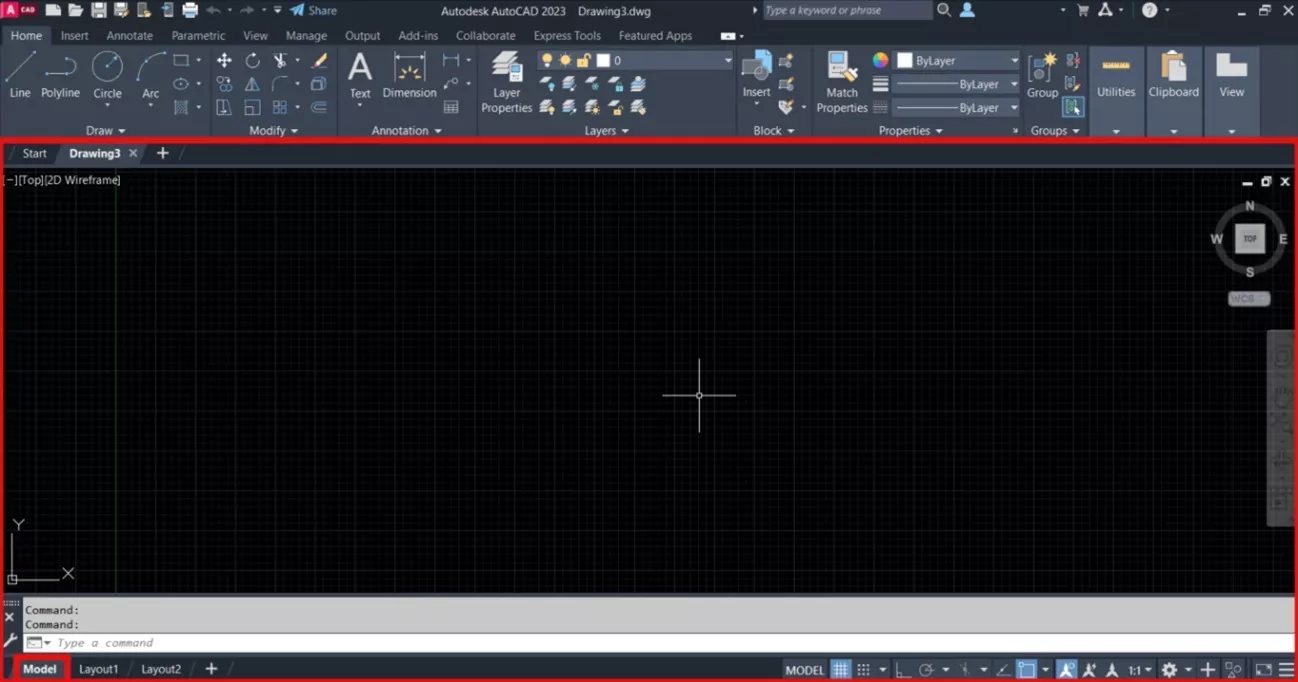
Task: Open the Layer Properties manager
Action: click(x=507, y=82)
